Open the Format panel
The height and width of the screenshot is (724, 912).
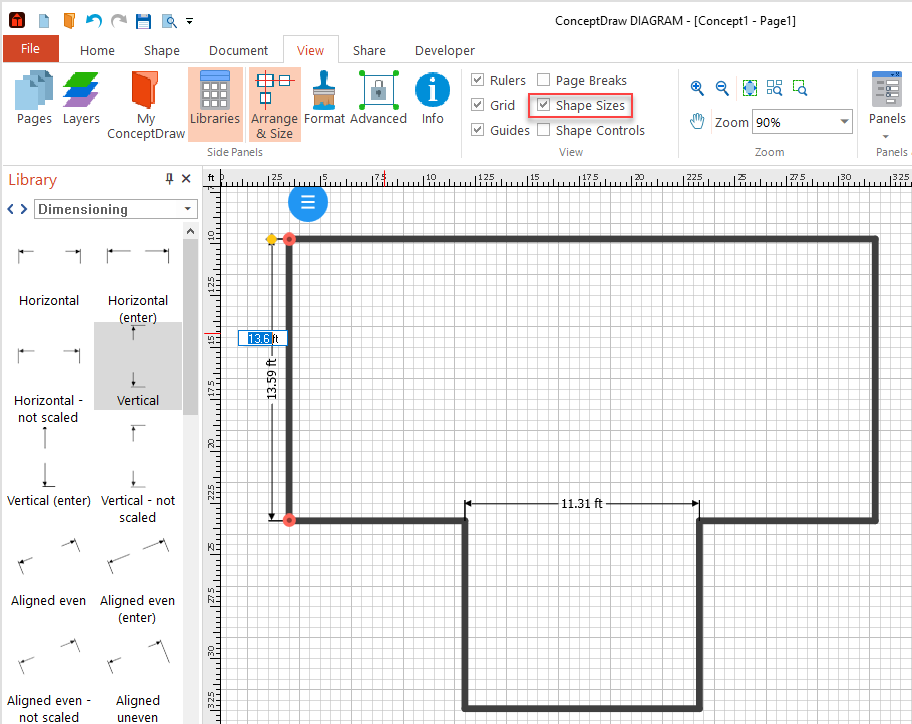pos(325,98)
